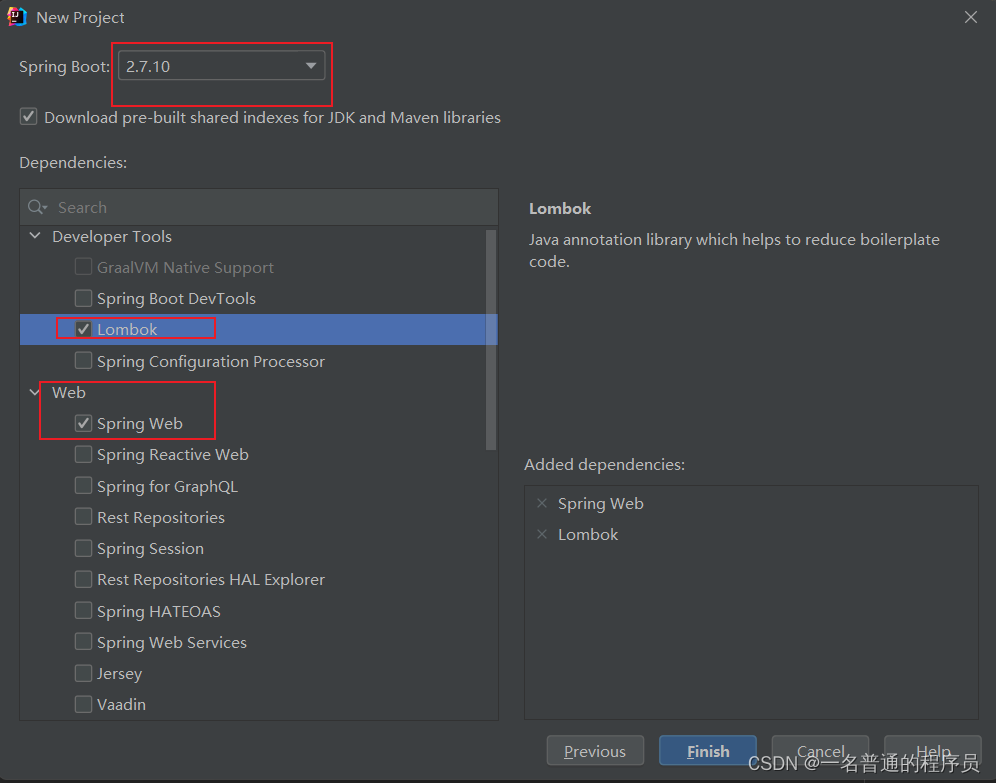Collapse the Developer Tools group
Screen dimensions: 996x783
click(36, 236)
